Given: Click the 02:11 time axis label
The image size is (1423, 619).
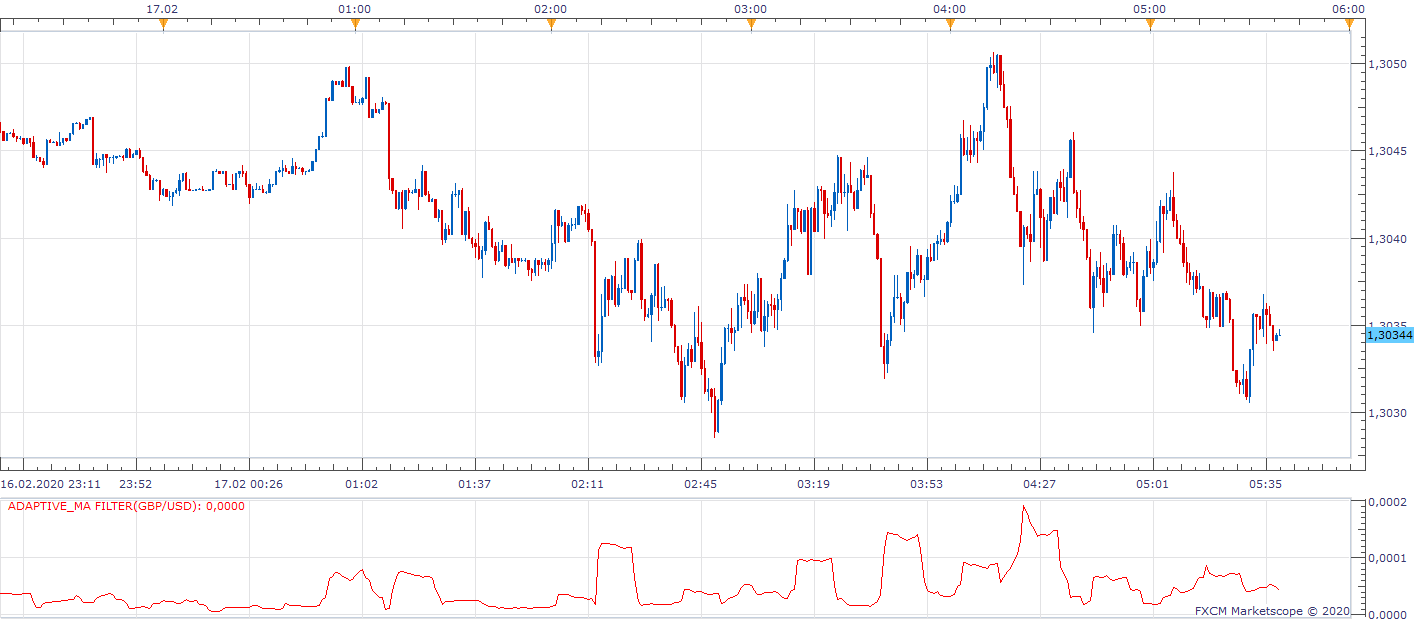Looking at the screenshot, I should 588,484.
